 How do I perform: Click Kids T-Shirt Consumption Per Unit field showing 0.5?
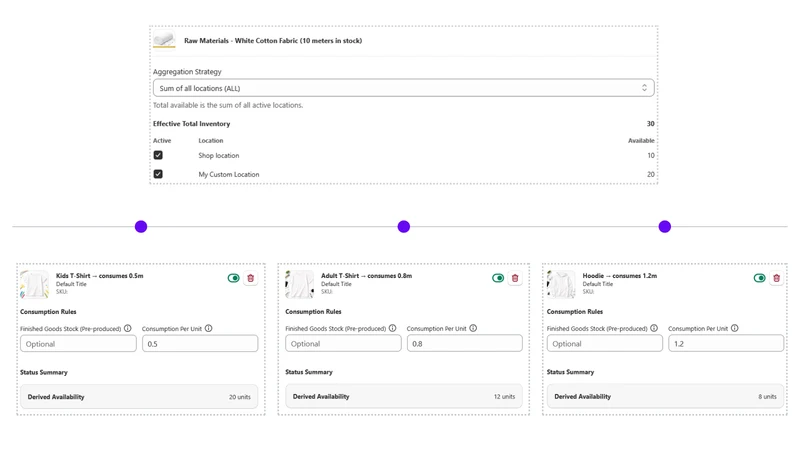tap(200, 343)
